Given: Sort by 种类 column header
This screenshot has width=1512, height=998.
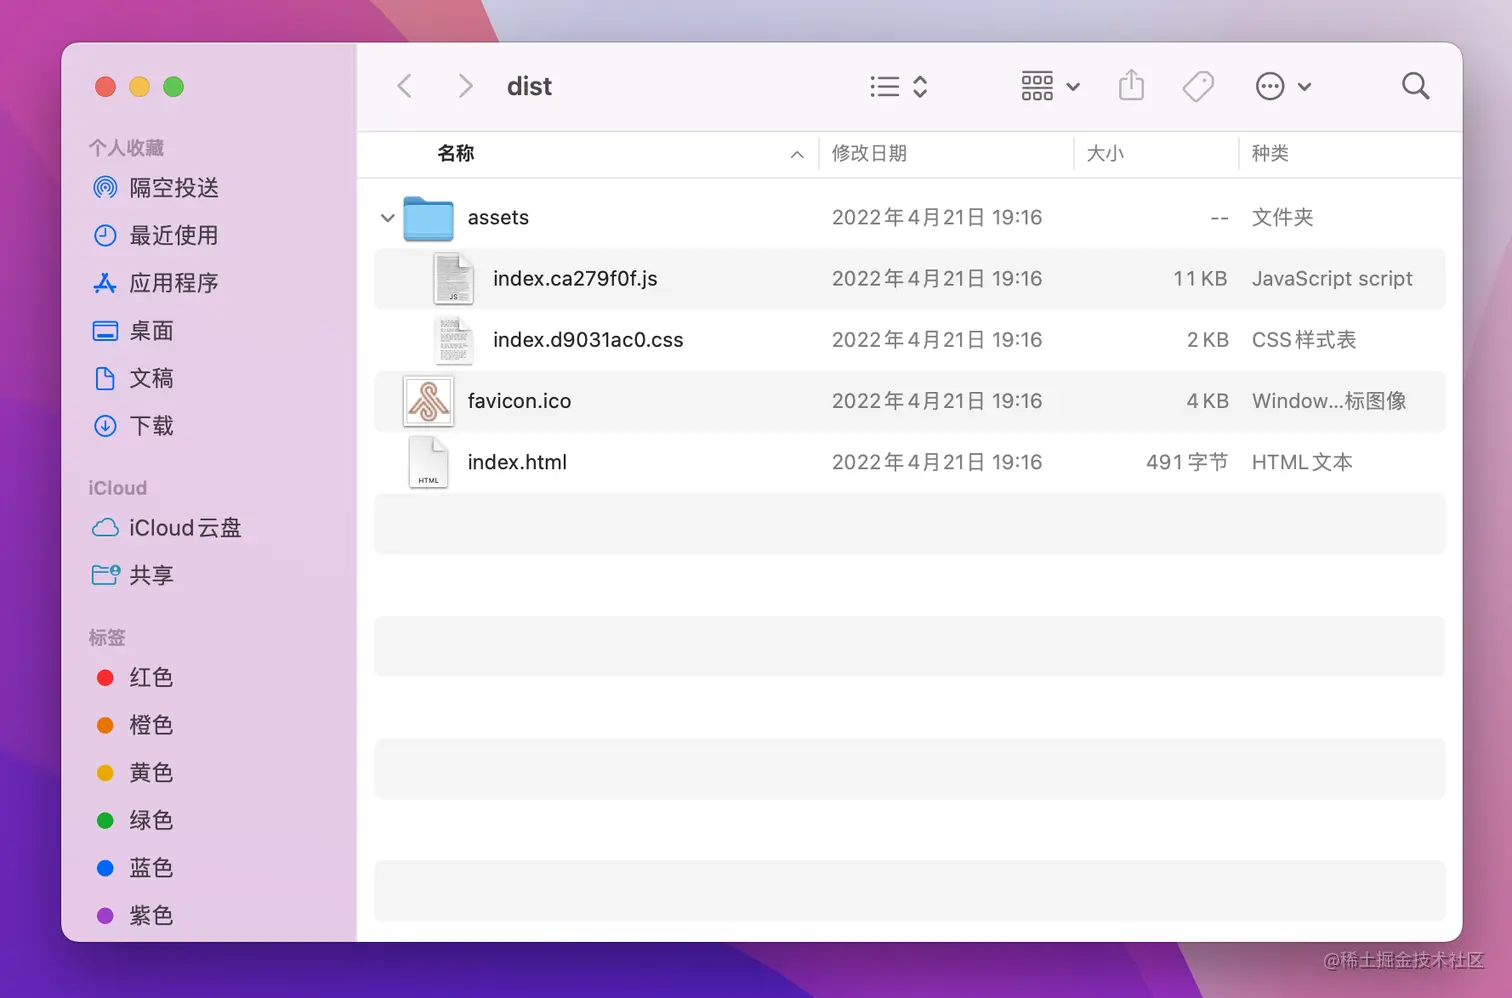Looking at the screenshot, I should [x=1270, y=153].
